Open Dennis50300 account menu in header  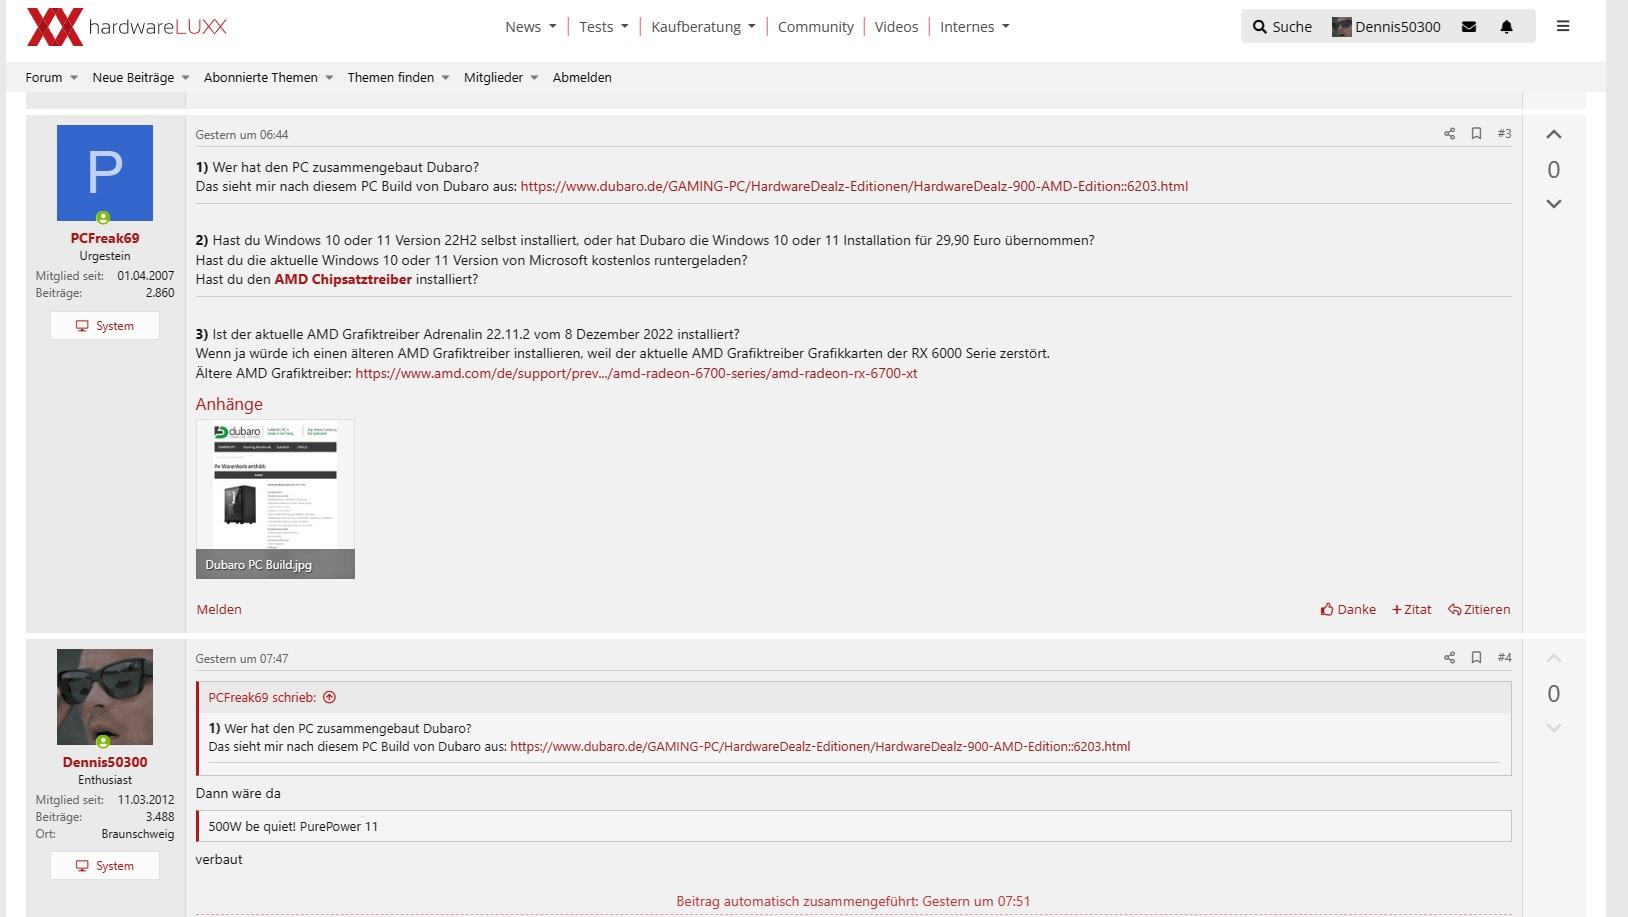[x=1386, y=27]
